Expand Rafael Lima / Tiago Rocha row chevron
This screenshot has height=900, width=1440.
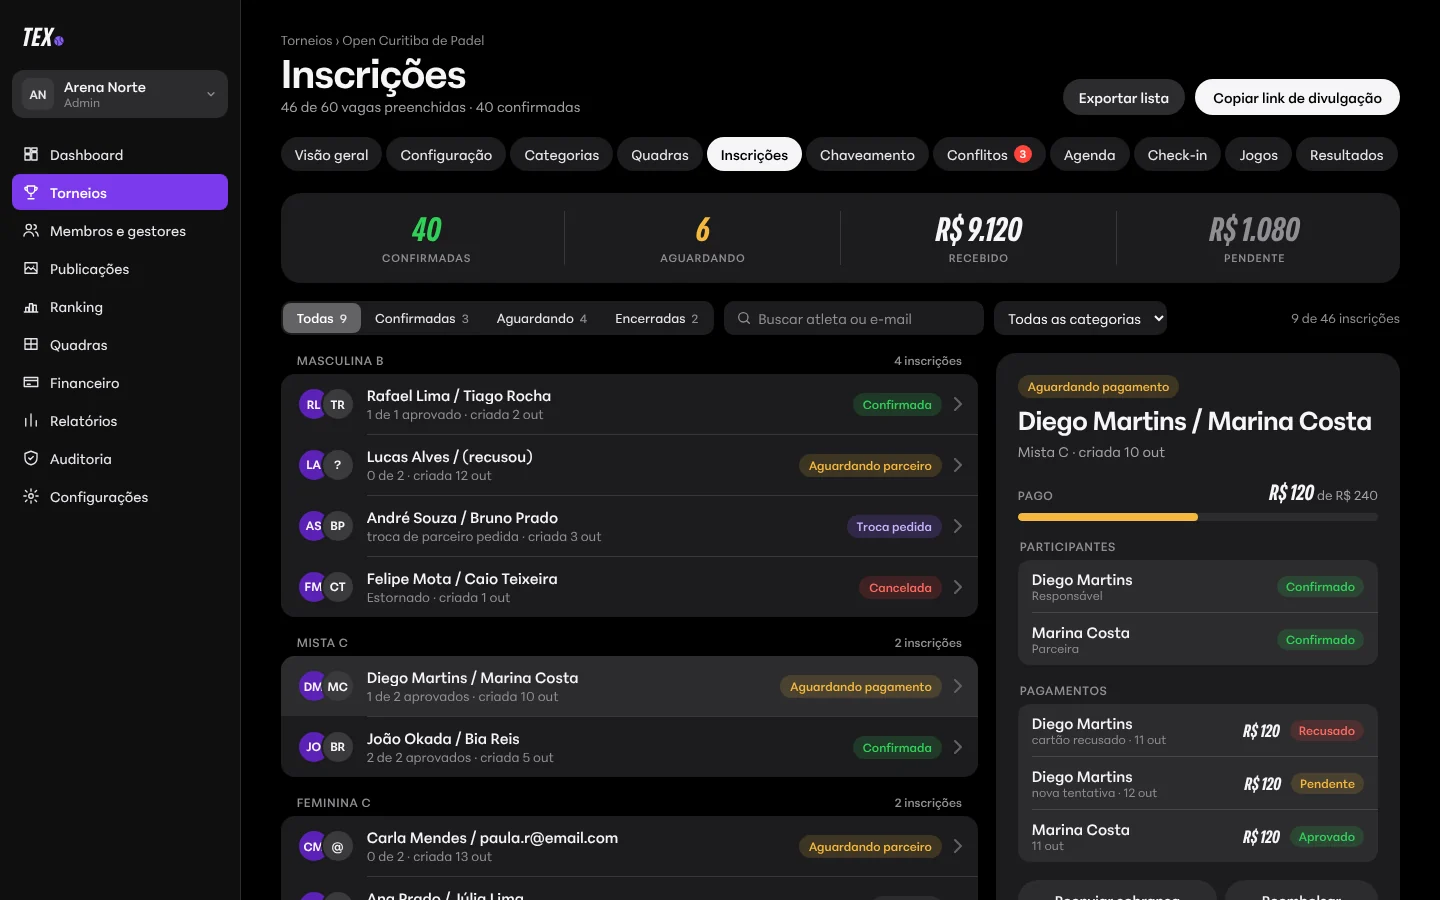pos(958,404)
